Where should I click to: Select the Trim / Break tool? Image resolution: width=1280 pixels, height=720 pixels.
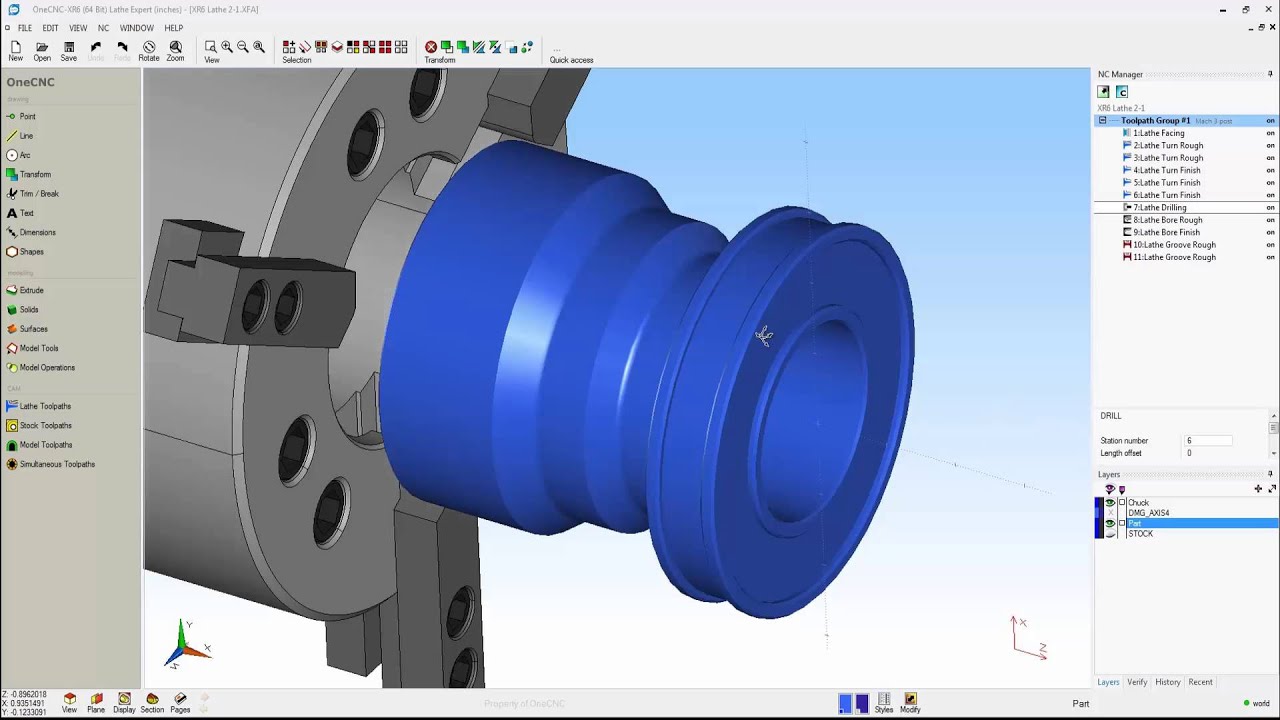tap(32, 194)
